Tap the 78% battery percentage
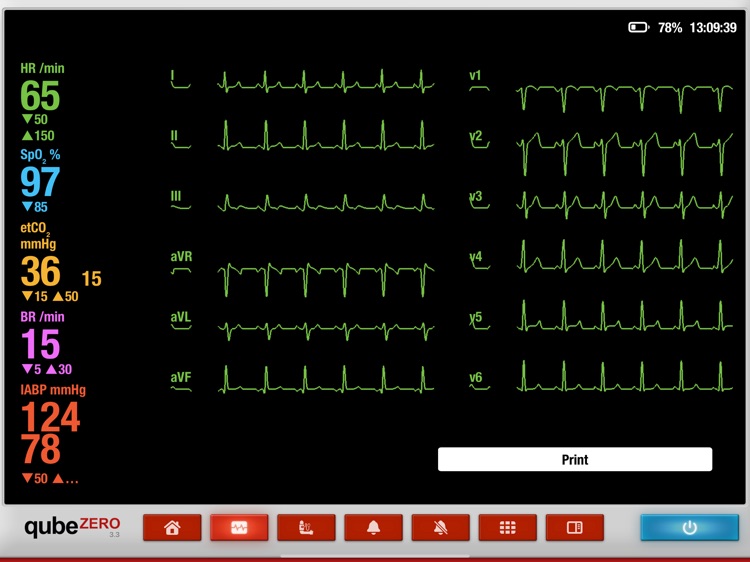 (x=670, y=28)
